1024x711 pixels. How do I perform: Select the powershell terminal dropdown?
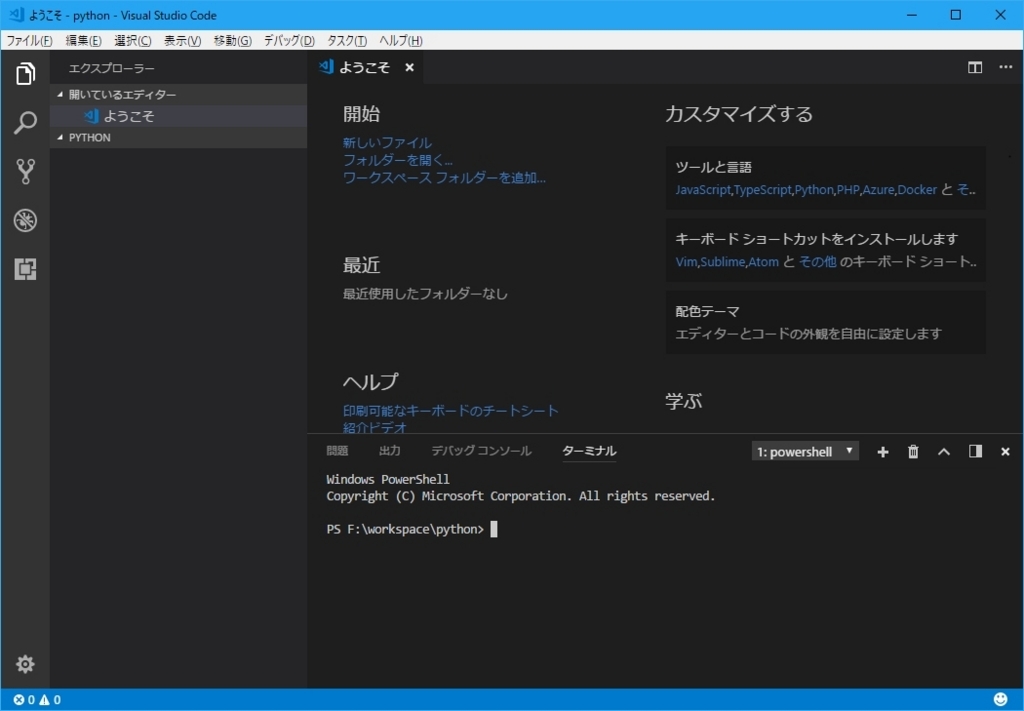[805, 452]
